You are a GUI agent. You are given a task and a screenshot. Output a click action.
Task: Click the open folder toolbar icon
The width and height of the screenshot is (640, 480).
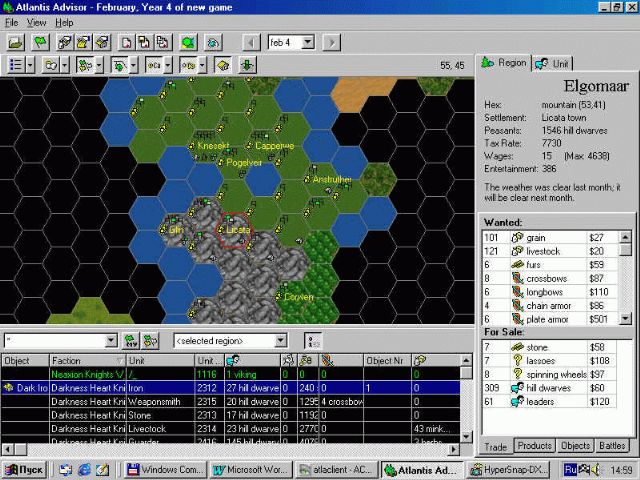[x=16, y=42]
